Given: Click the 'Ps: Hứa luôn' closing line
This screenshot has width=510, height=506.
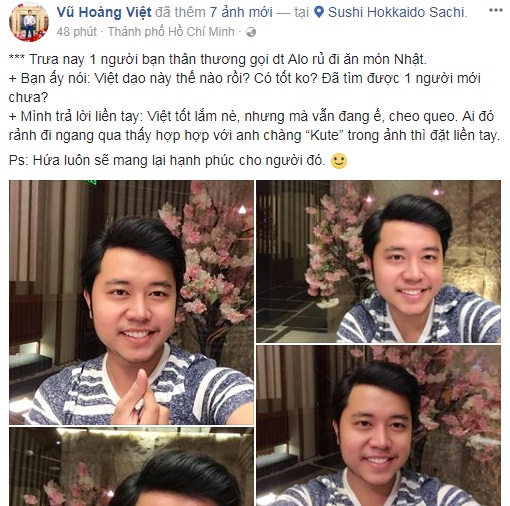Looking at the screenshot, I should (167, 161).
